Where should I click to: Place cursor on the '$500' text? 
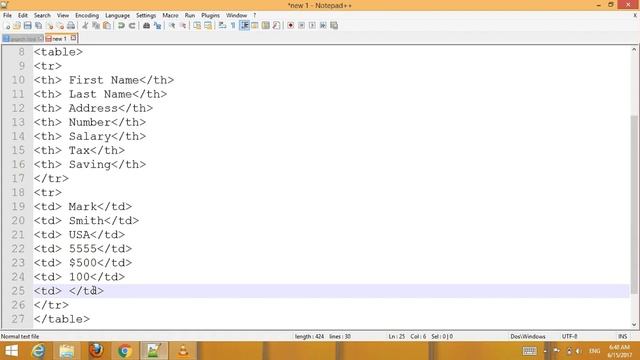pyautogui.click(x=83, y=263)
